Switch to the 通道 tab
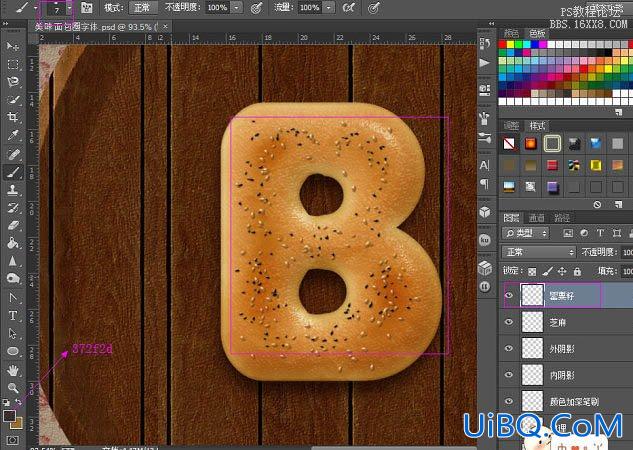Viewport: 633px width, 450px height. click(x=537, y=218)
